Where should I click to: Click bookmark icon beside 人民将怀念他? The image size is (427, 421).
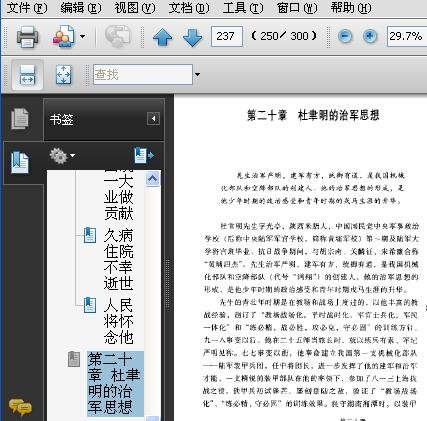tap(90, 305)
